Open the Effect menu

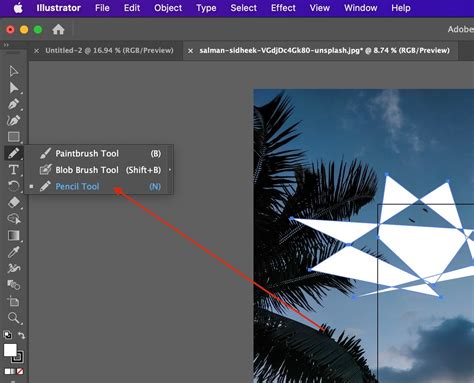(x=283, y=8)
